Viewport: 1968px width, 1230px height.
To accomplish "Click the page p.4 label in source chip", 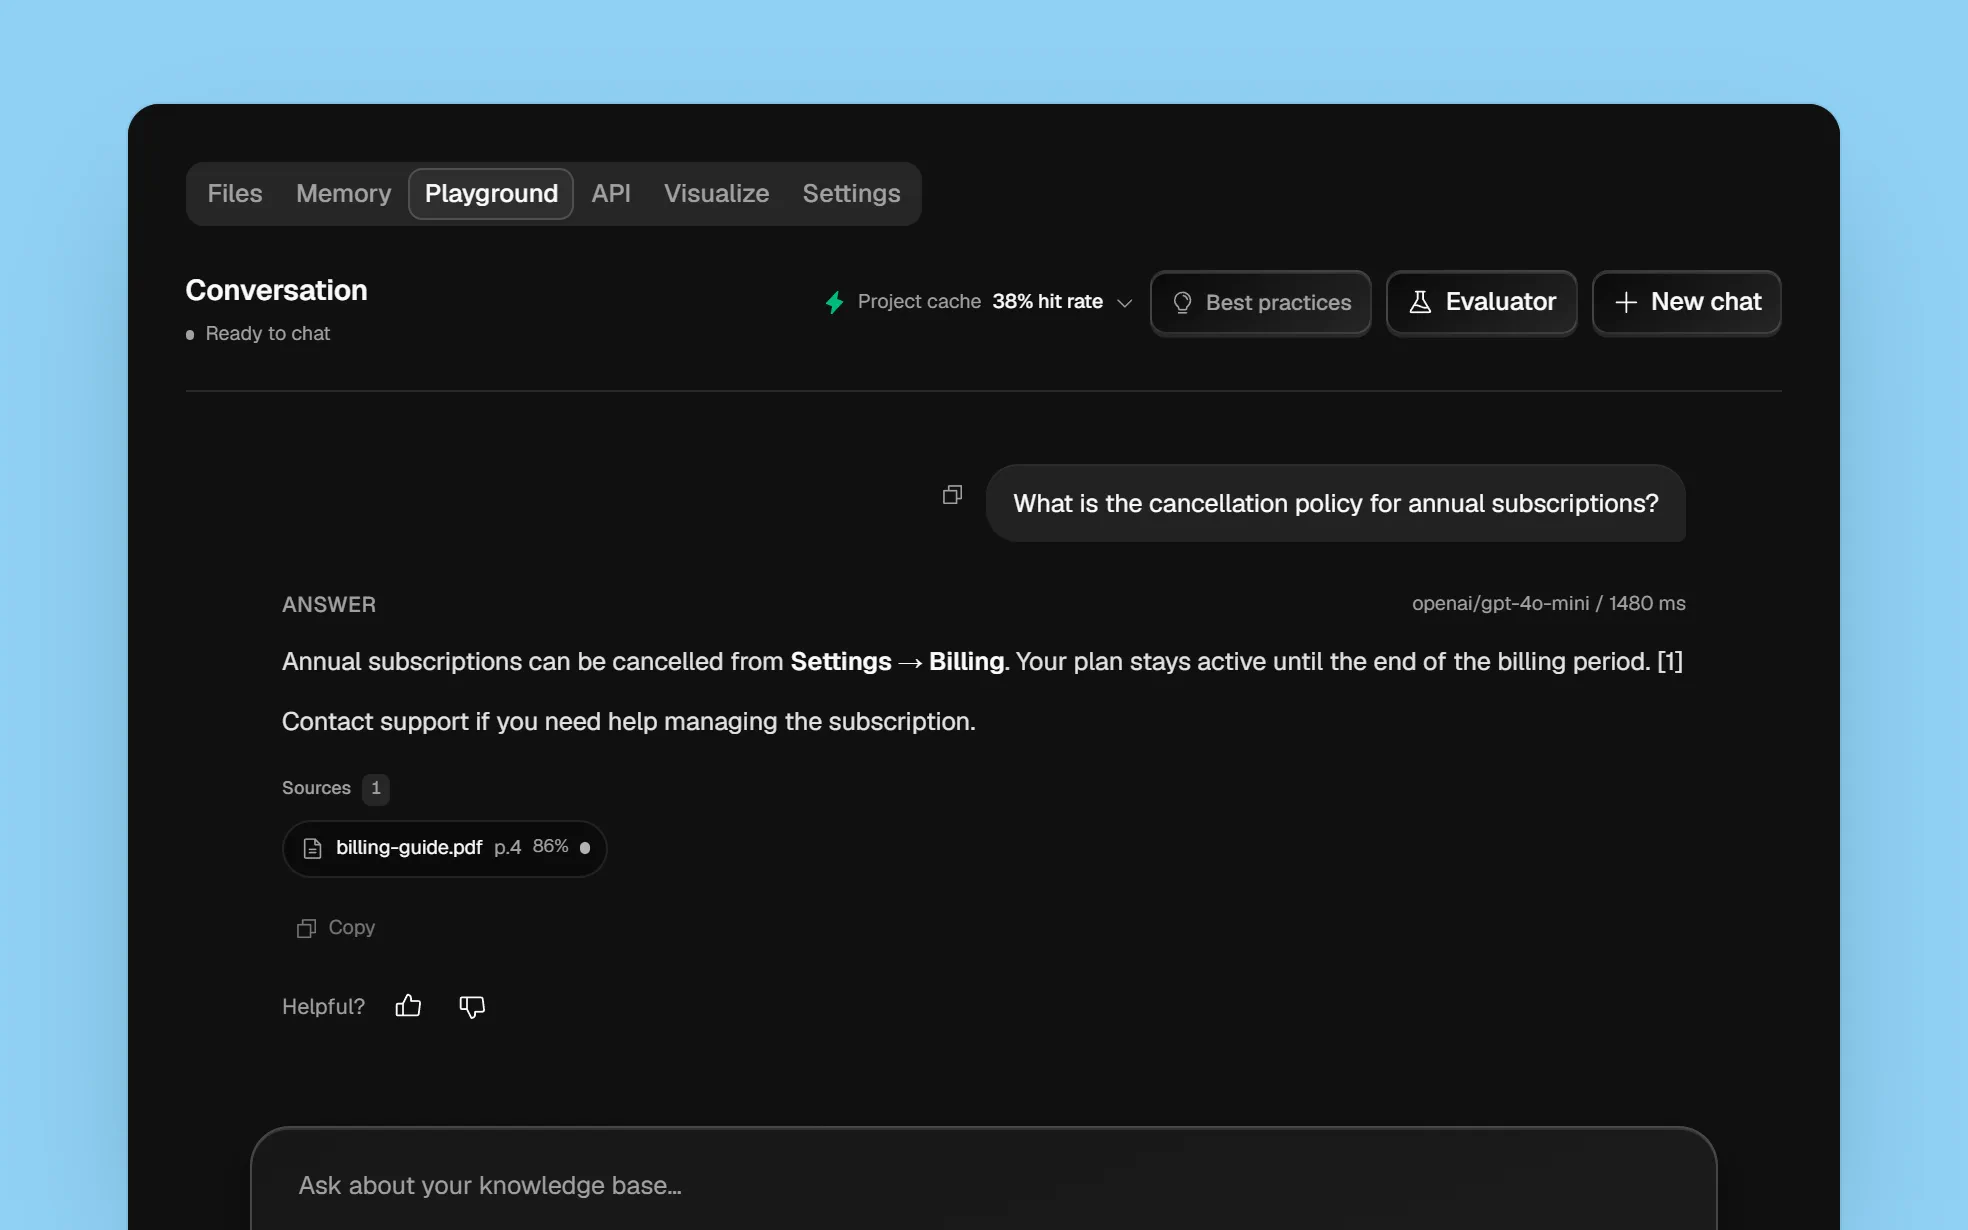I will tap(507, 848).
